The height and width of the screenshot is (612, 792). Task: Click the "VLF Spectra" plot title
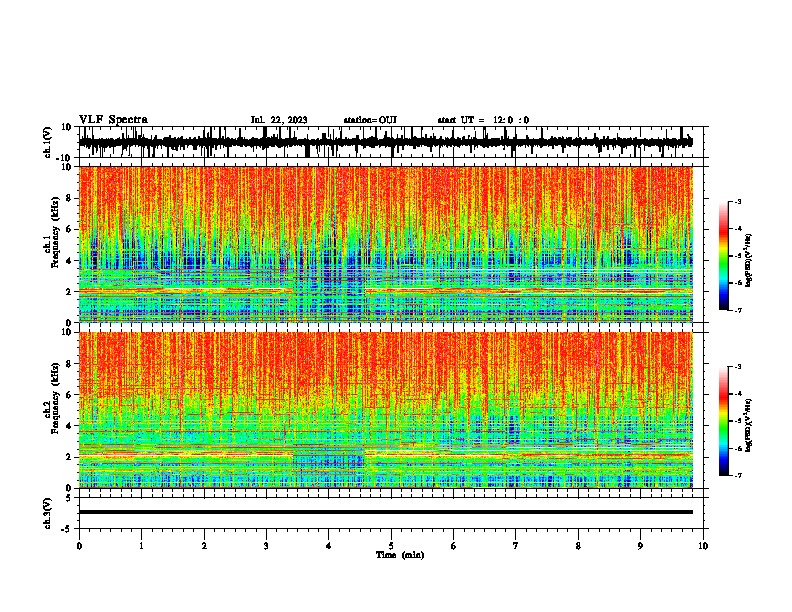[113, 120]
